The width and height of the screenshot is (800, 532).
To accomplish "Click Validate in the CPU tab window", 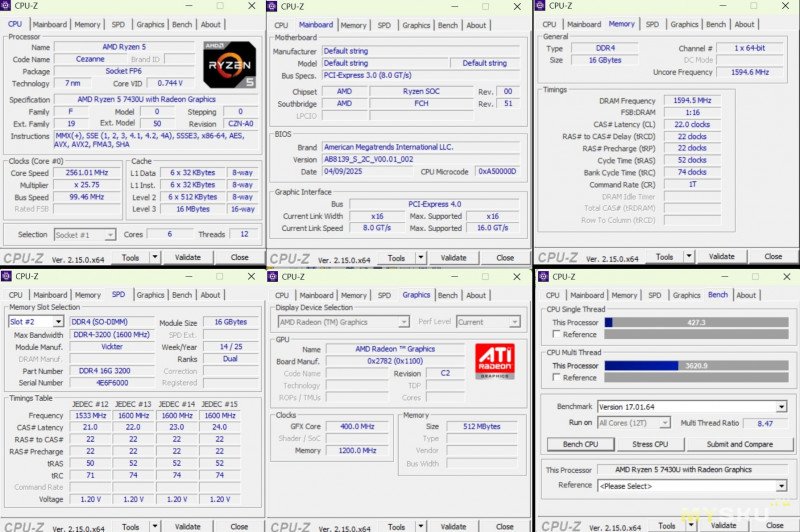I will pos(188,258).
